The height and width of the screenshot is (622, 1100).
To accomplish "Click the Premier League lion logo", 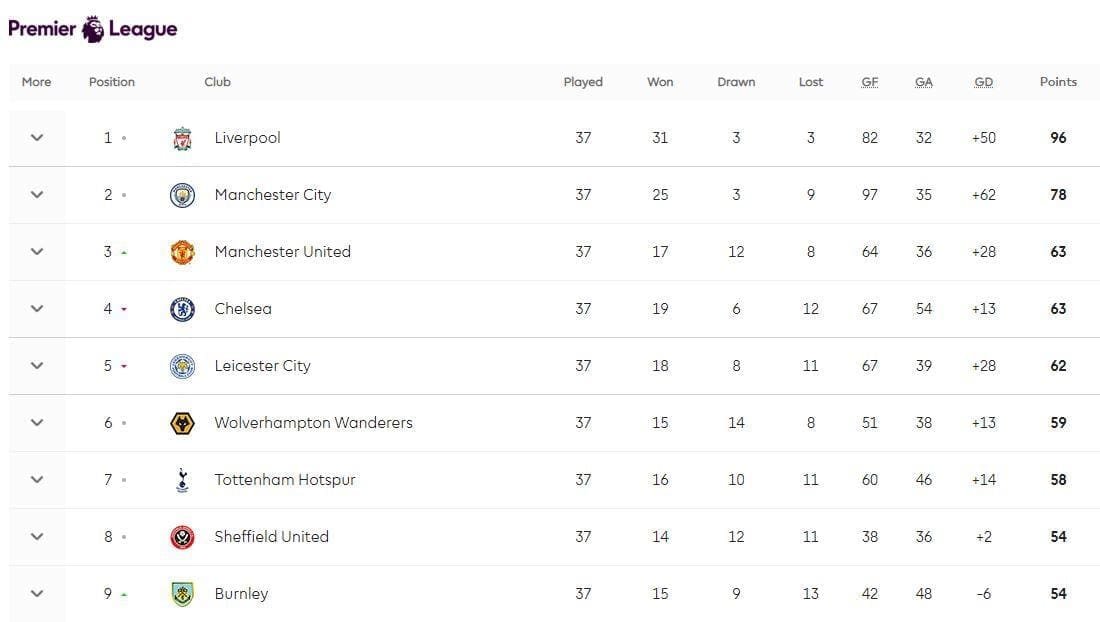I will [x=93, y=29].
